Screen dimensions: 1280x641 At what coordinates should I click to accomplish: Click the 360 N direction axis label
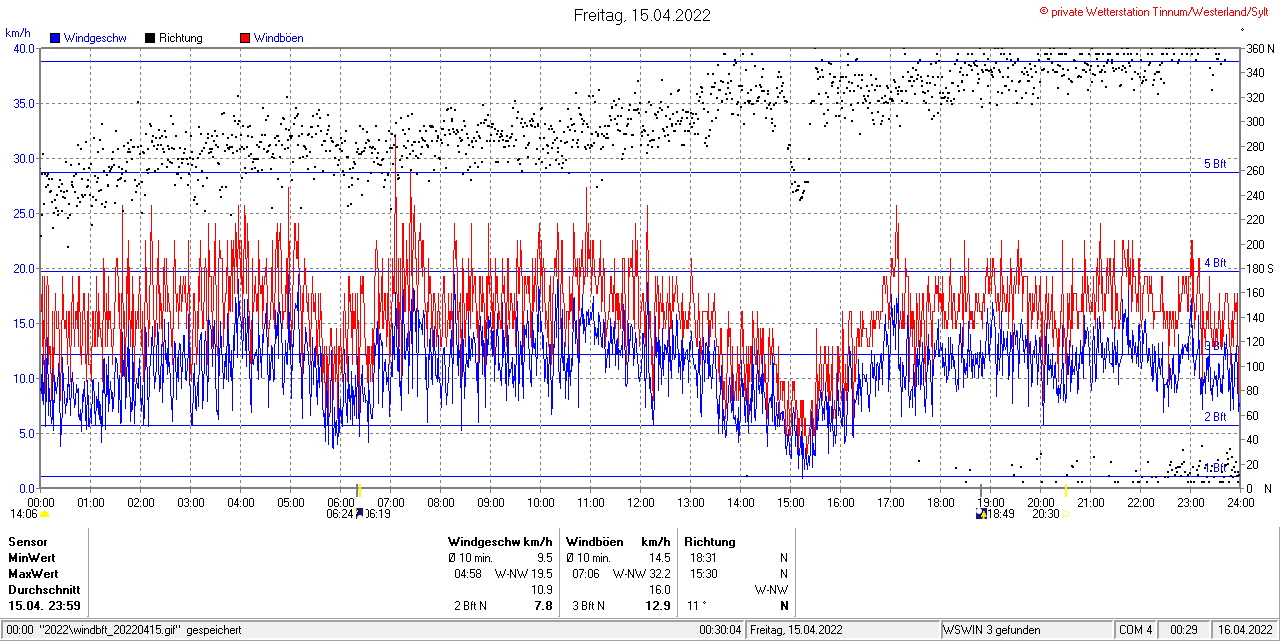1260,48
